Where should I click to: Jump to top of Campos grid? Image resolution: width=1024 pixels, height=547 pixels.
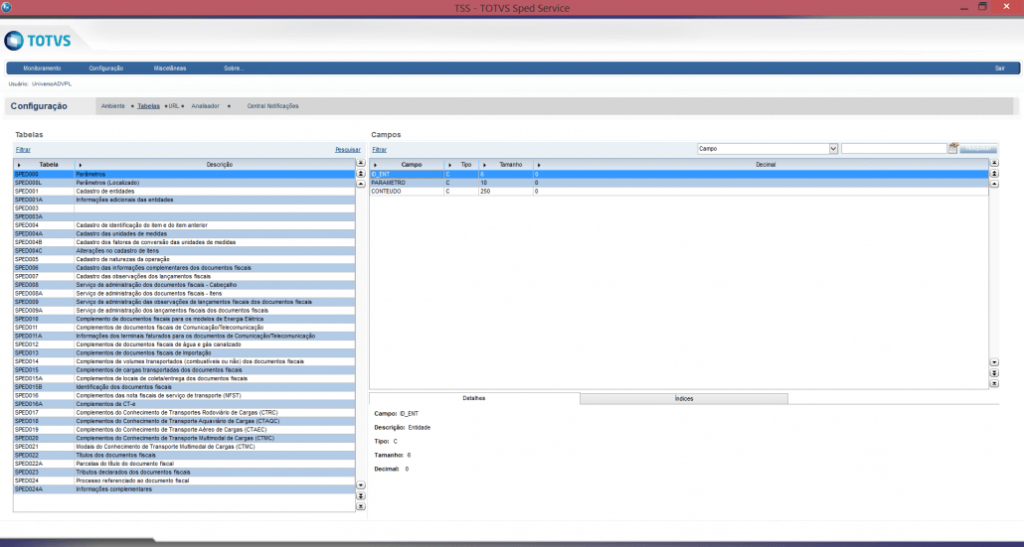click(994, 163)
